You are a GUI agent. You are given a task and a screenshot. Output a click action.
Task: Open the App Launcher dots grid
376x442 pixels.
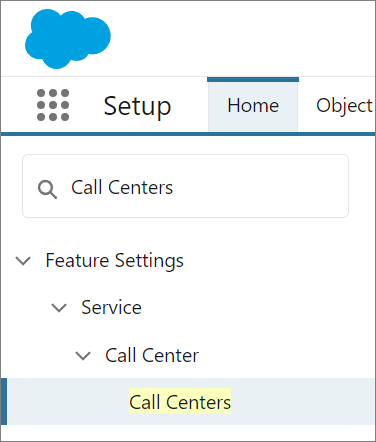coord(53,105)
